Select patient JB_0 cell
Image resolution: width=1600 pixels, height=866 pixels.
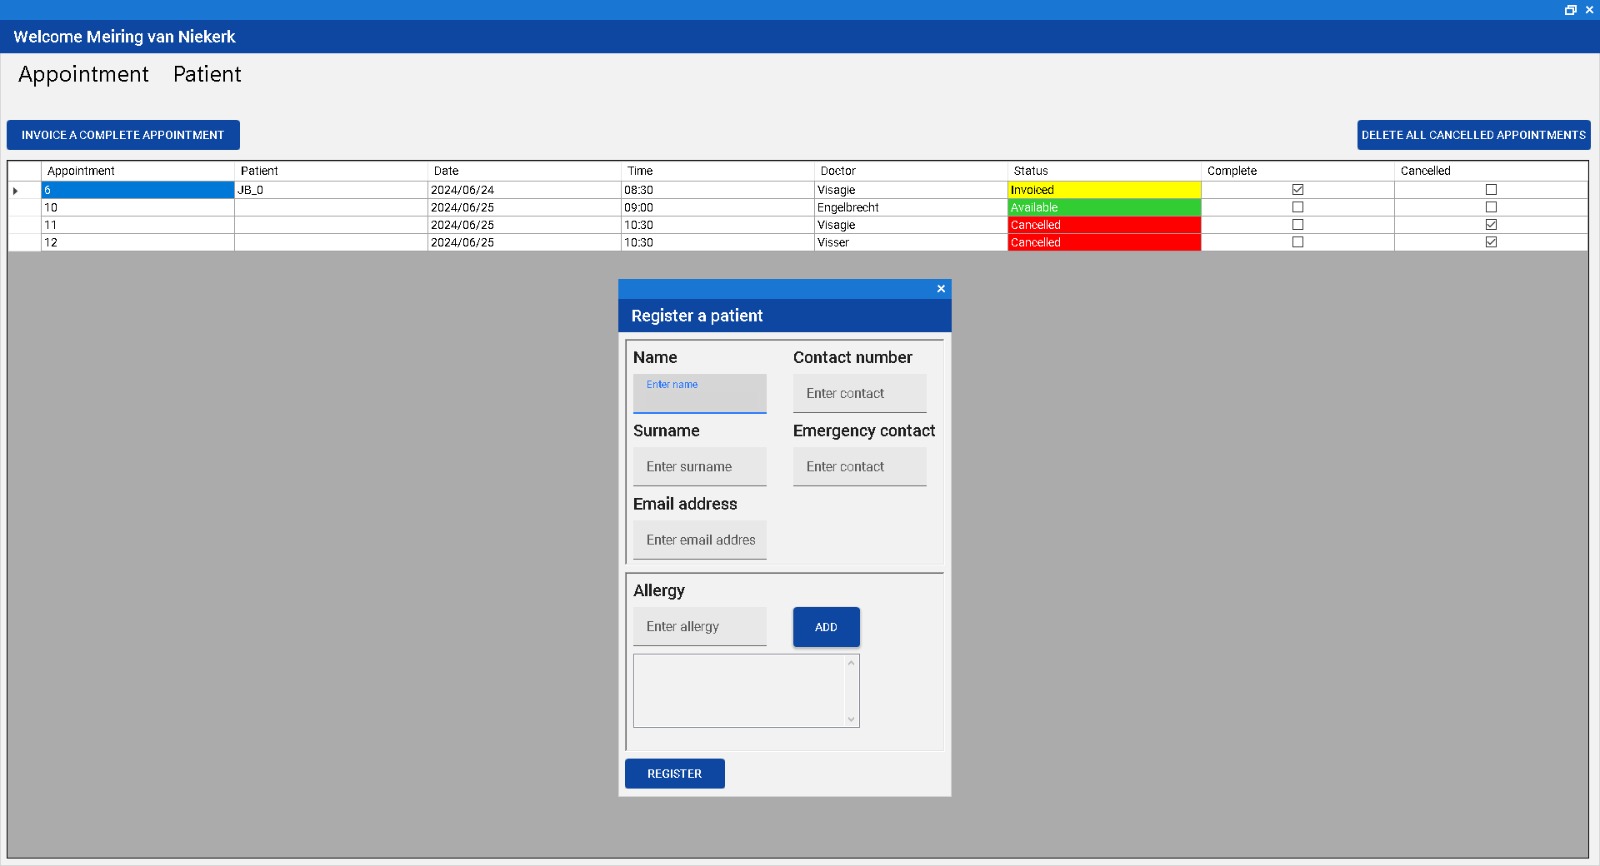point(331,190)
